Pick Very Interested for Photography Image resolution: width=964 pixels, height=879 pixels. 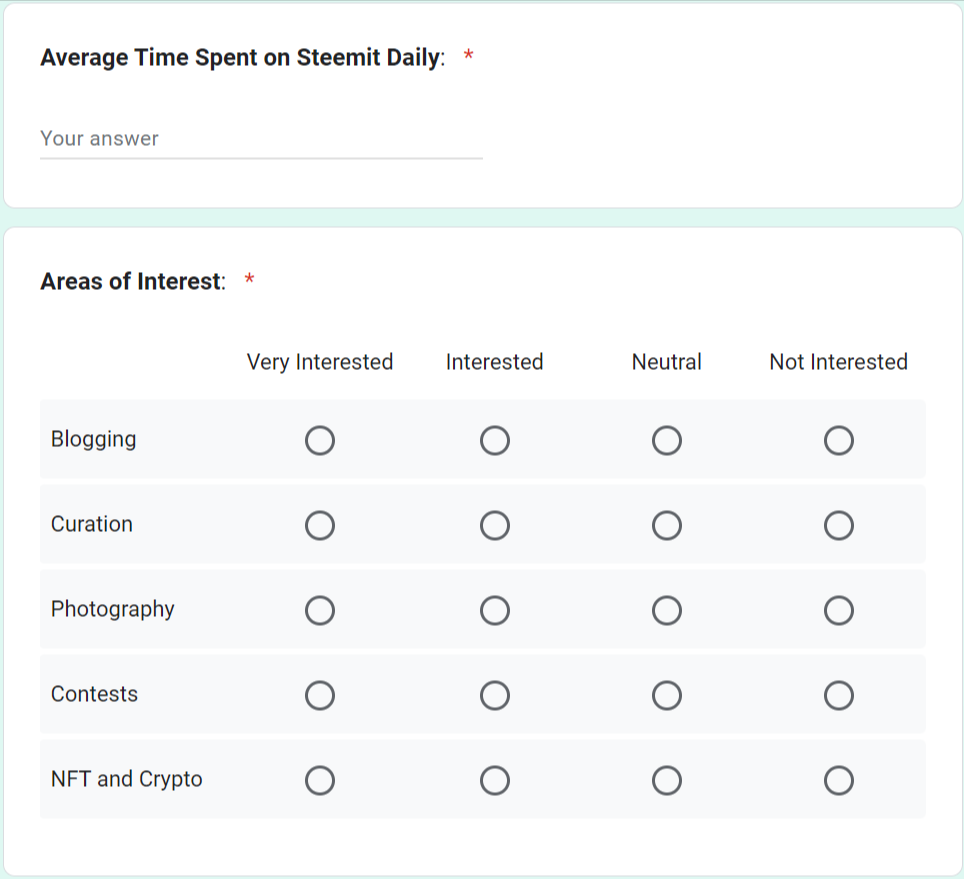[x=320, y=610]
